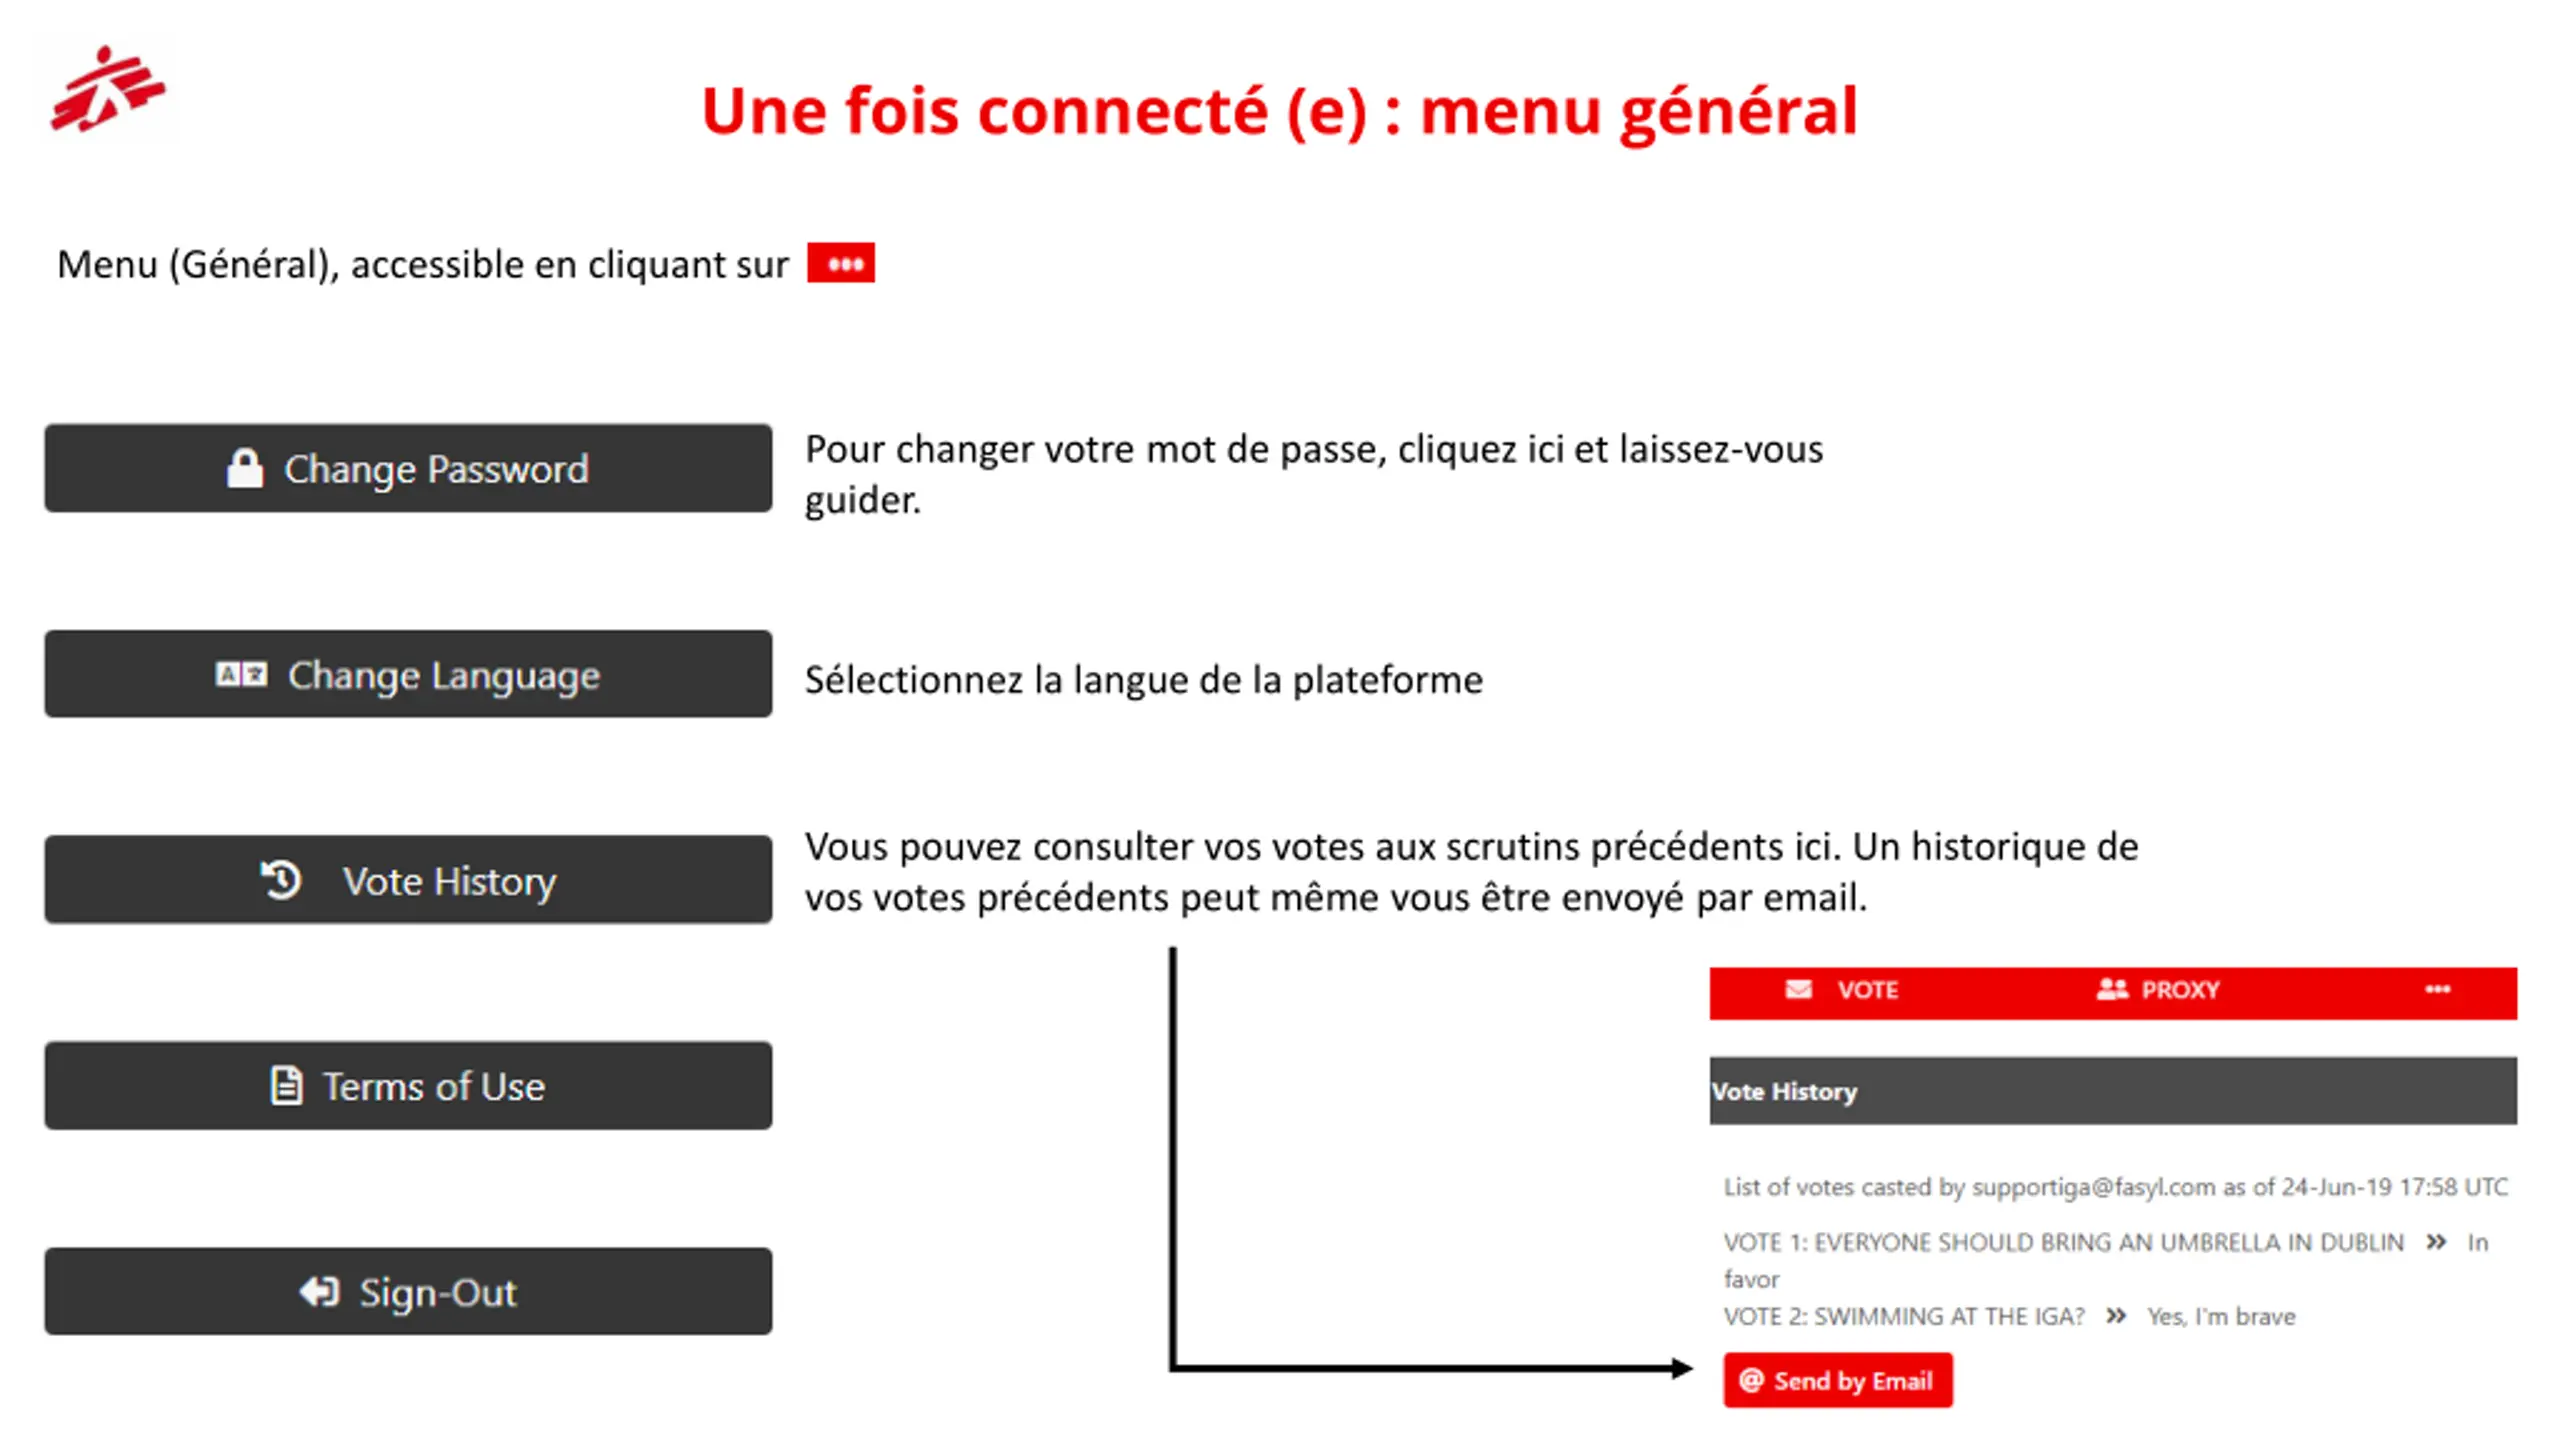Click the lock icon on Change Password
The image size is (2560, 1440).
click(x=245, y=468)
